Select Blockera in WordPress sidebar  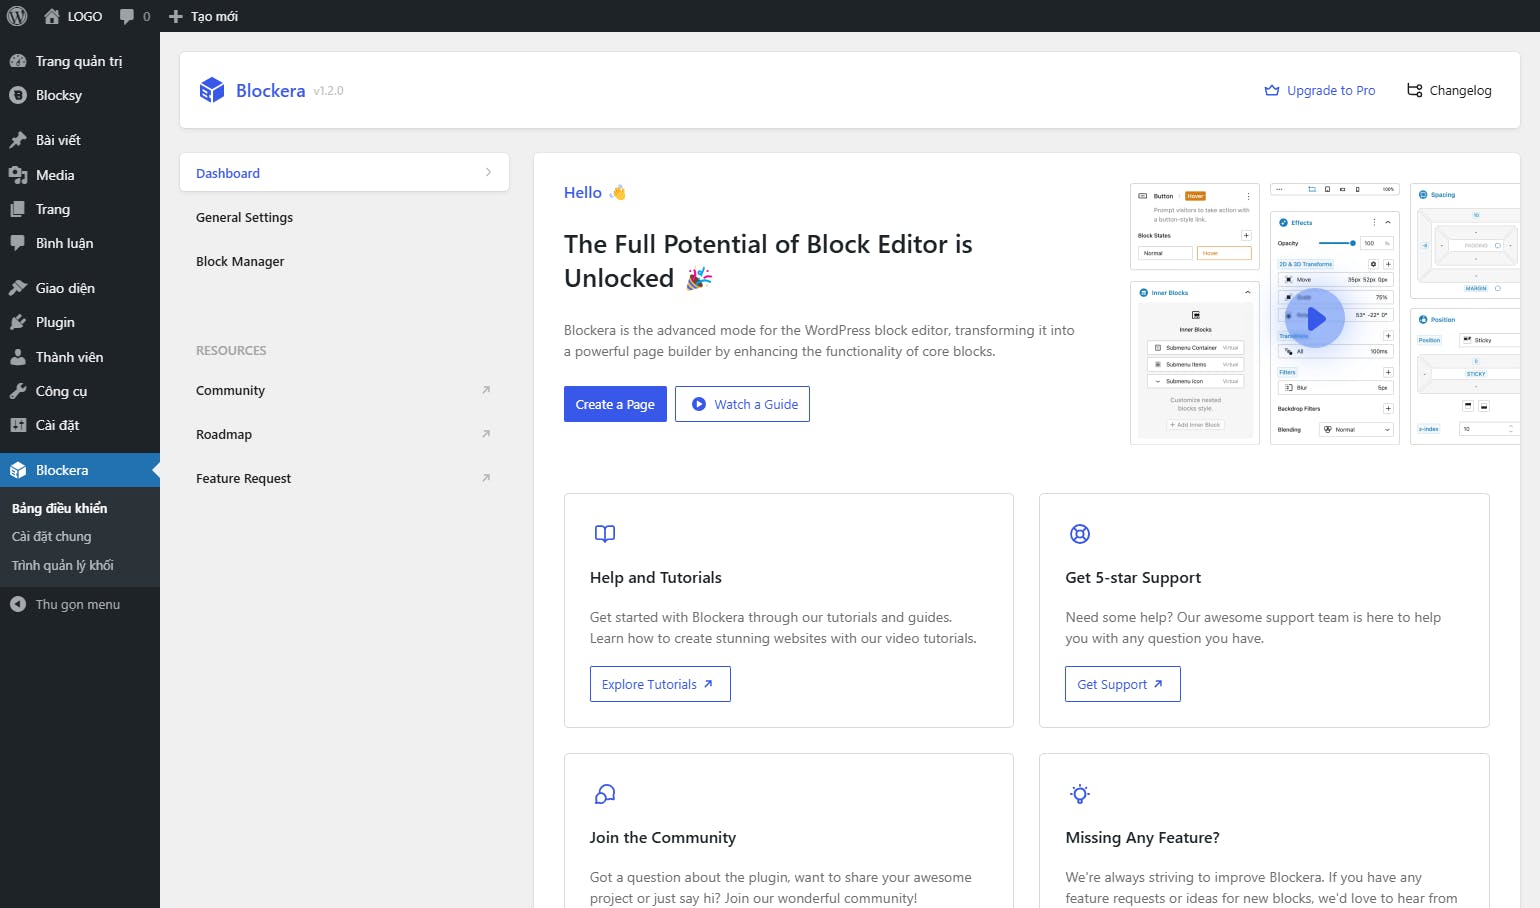coord(80,470)
